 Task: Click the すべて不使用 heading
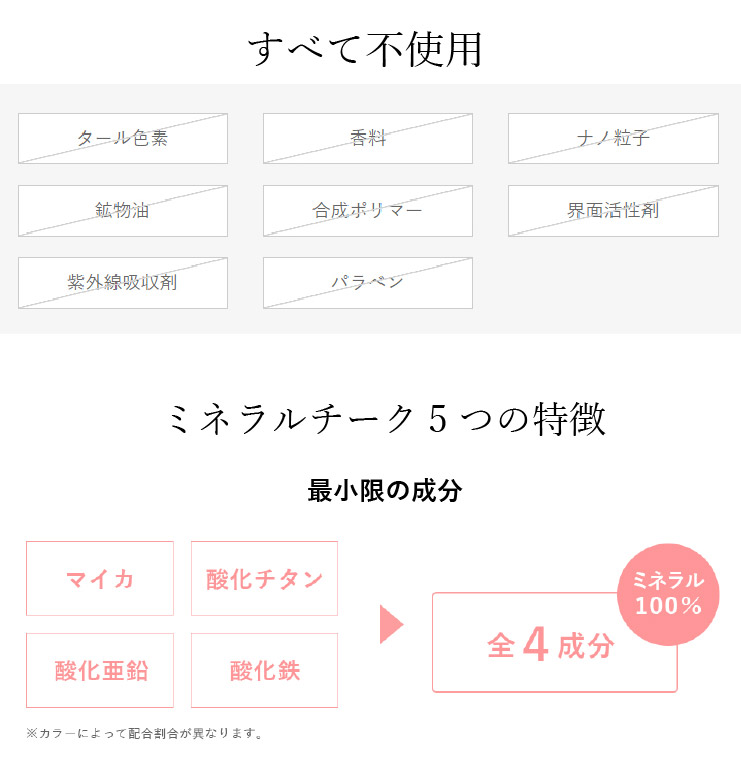coord(365,49)
